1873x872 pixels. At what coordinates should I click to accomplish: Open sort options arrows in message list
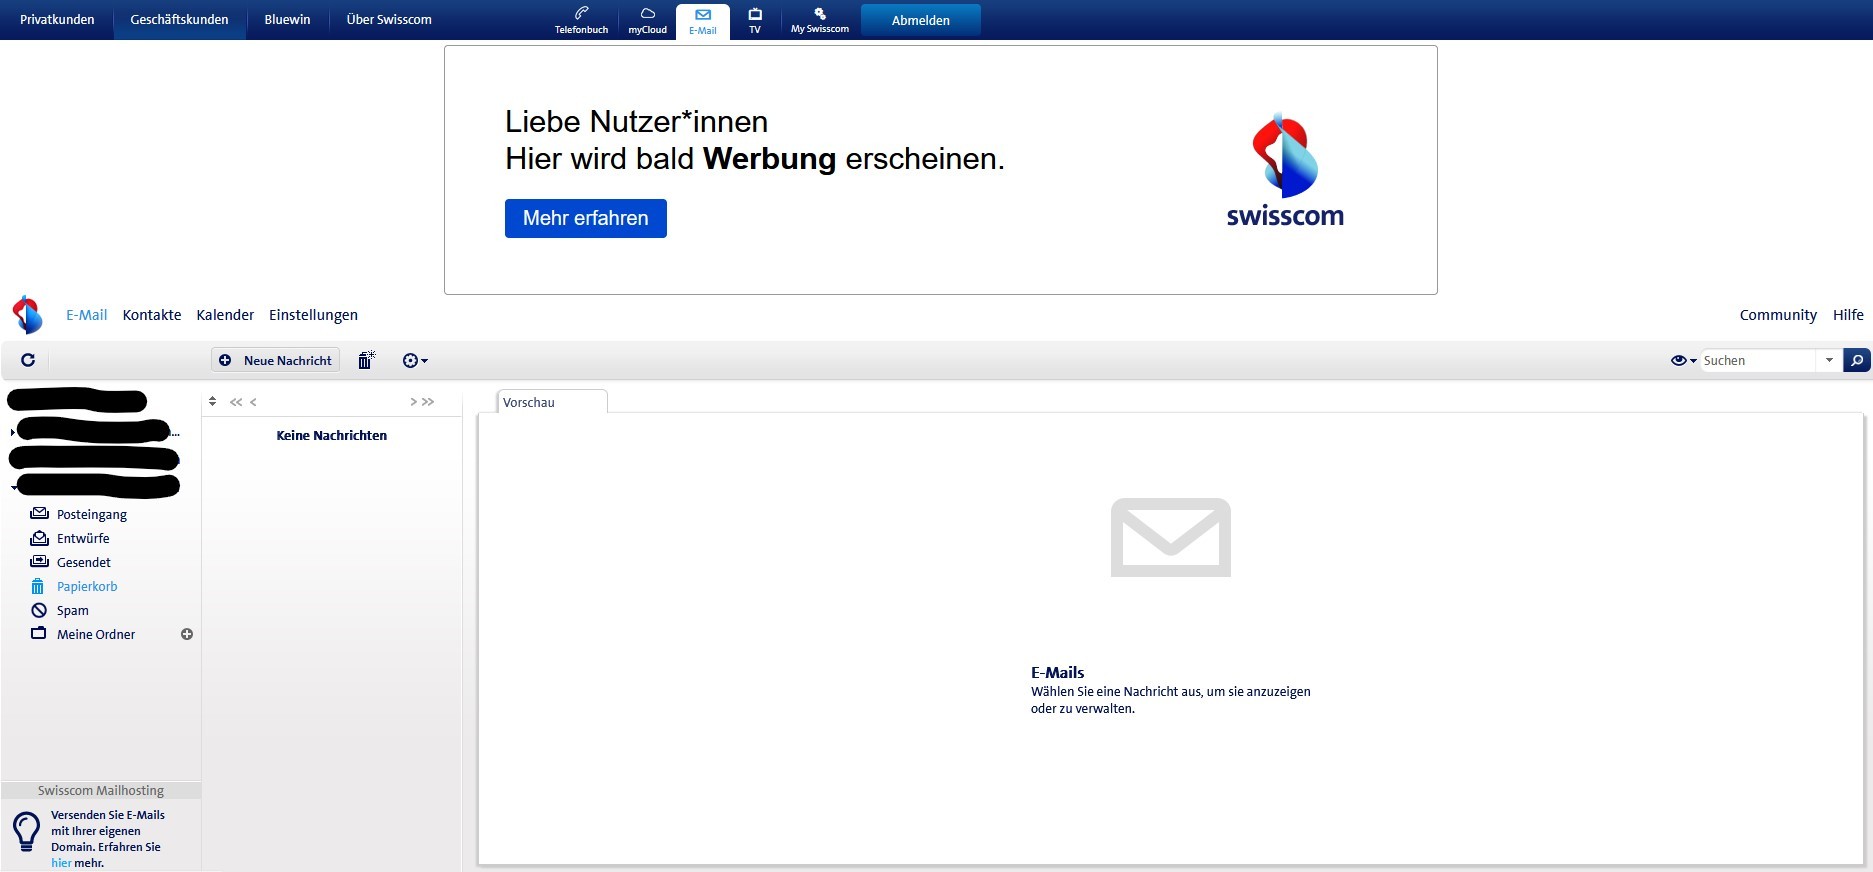point(213,401)
